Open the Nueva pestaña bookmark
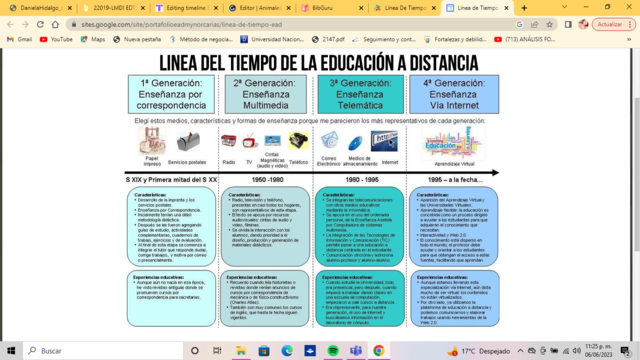The height and width of the screenshot is (360, 640). click(x=137, y=40)
